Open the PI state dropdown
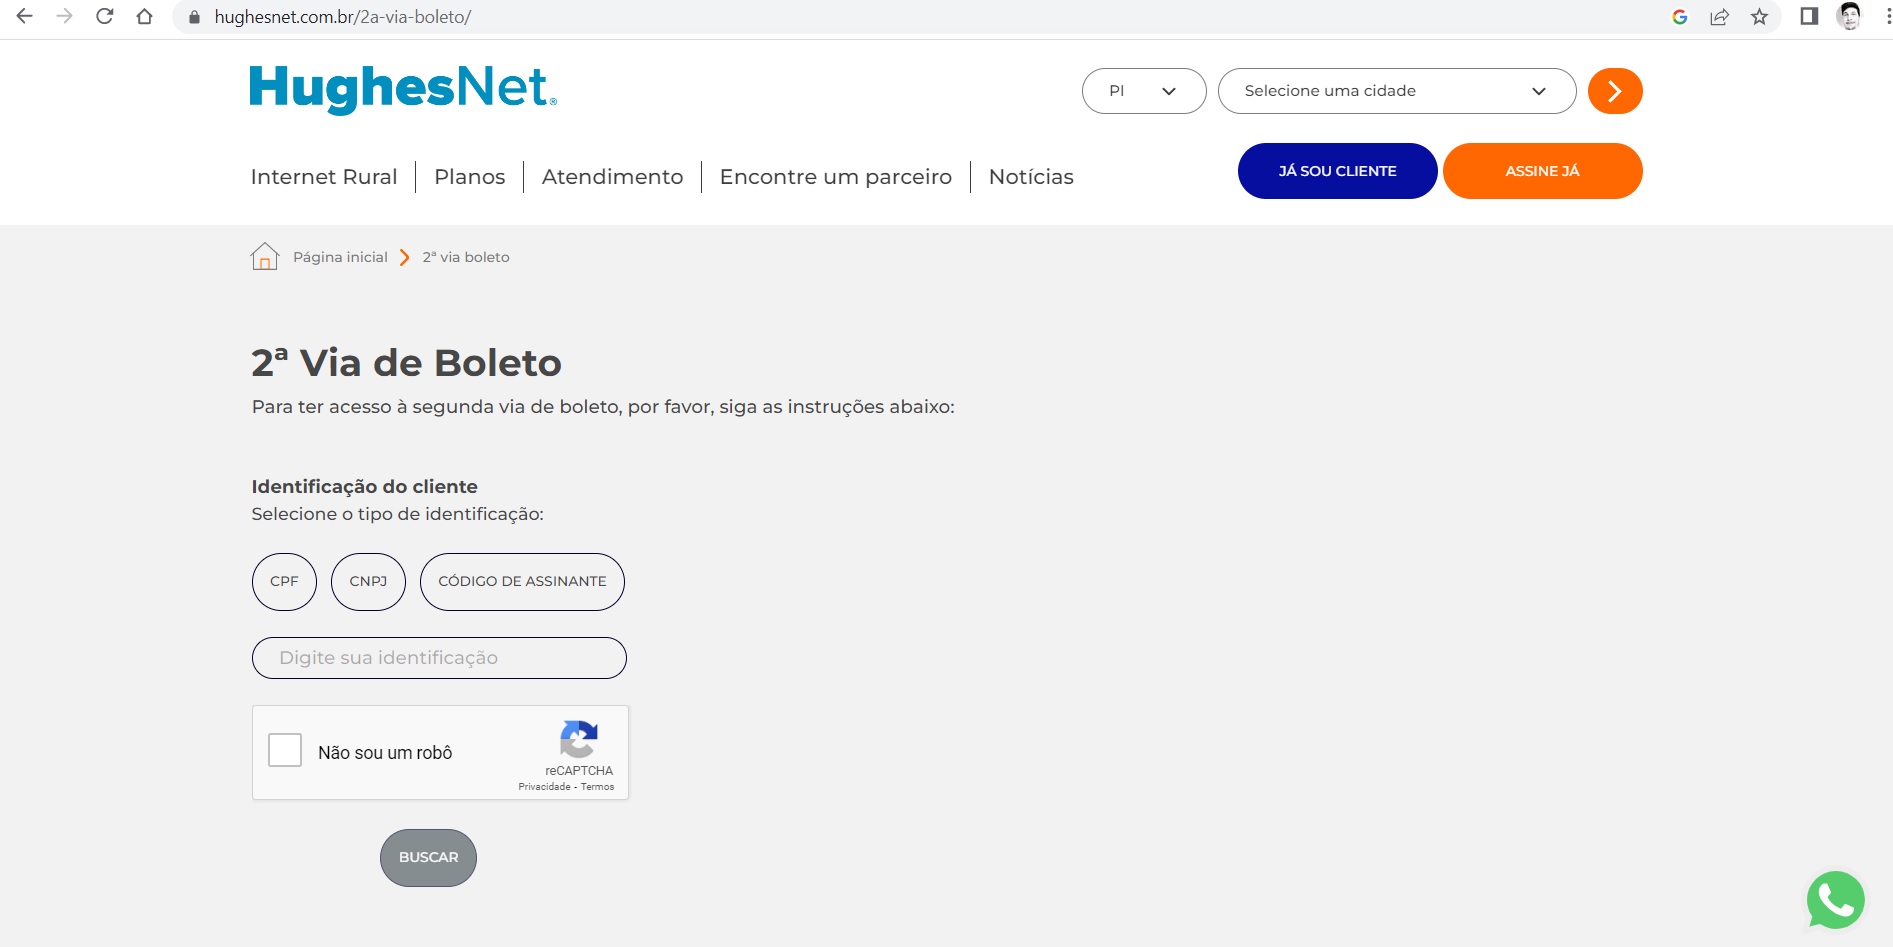 coord(1144,91)
